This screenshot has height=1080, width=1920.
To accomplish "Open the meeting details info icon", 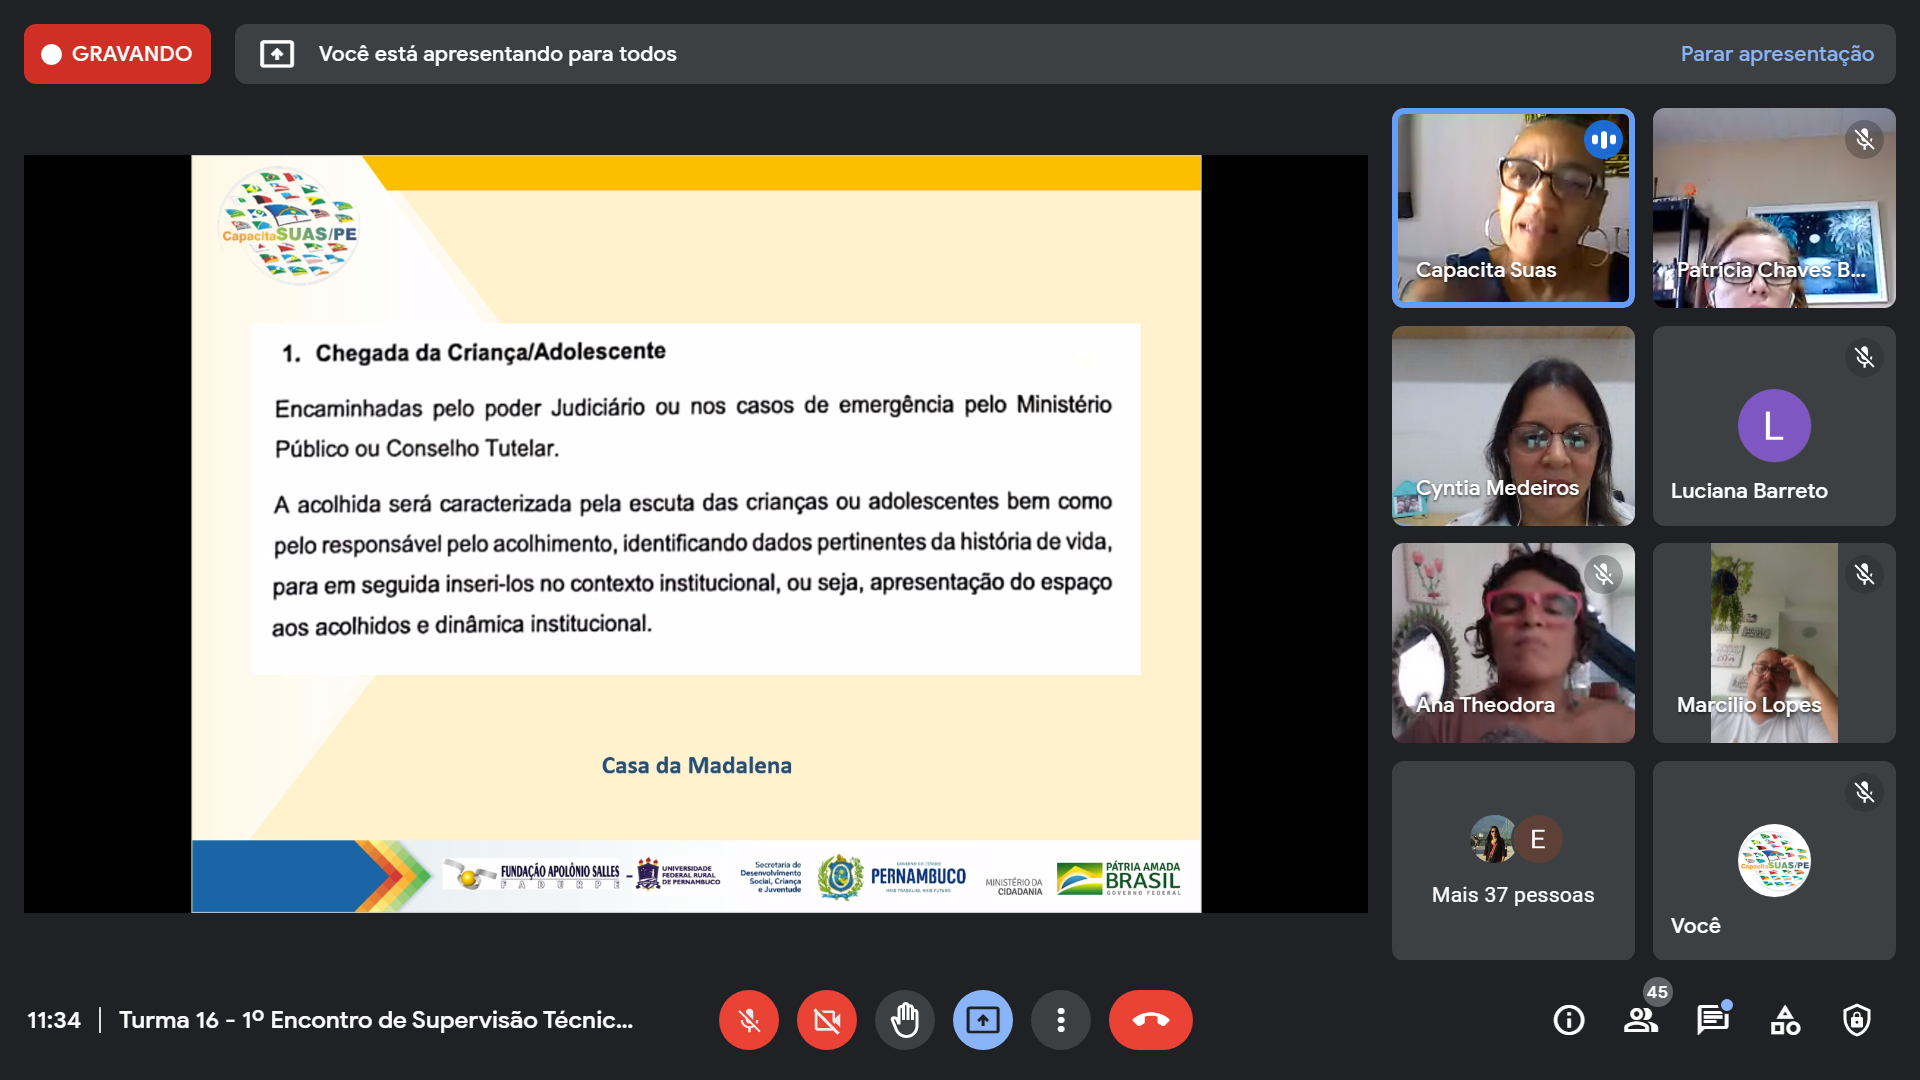I will click(1568, 1020).
